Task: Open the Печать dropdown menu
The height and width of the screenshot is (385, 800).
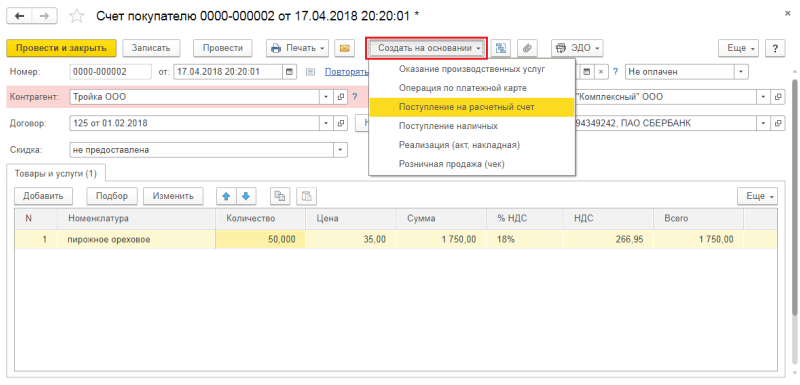Action: coord(297,48)
